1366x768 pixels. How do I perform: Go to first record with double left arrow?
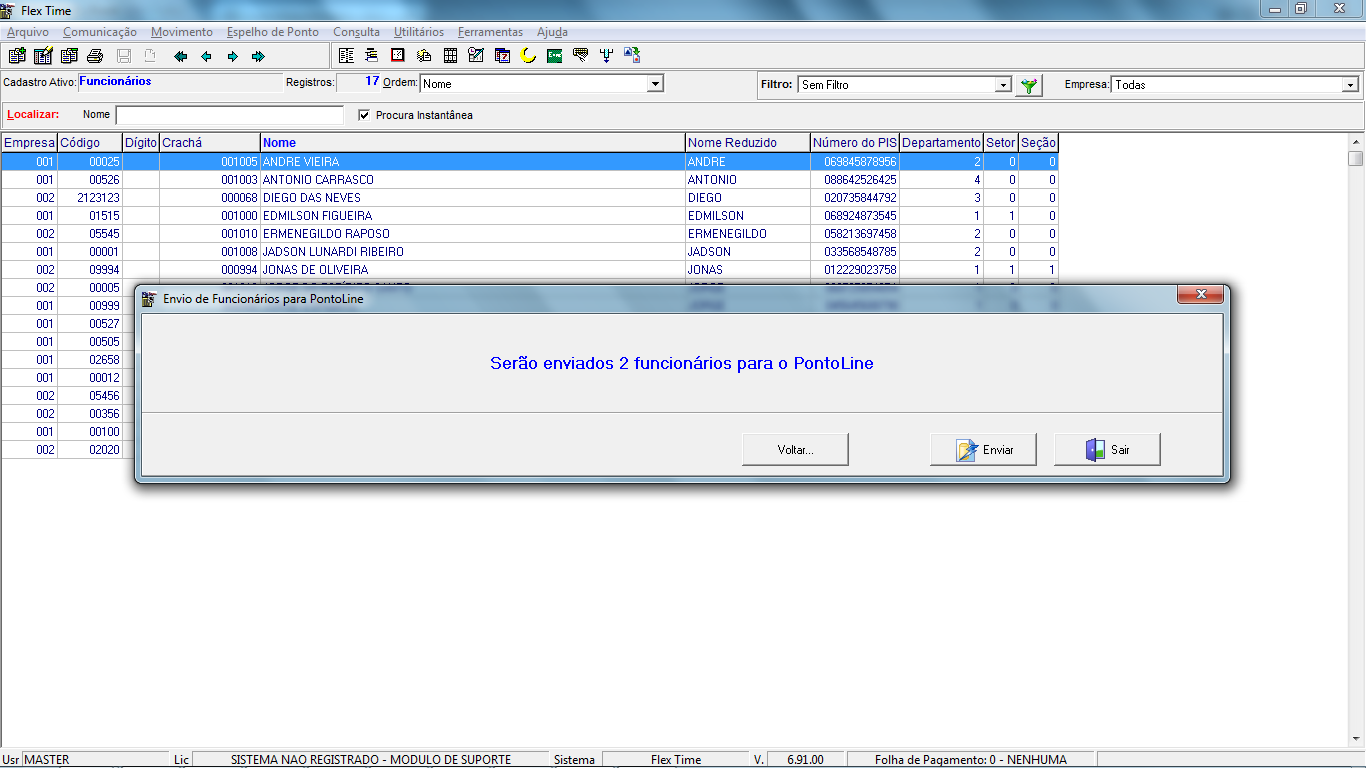(x=181, y=56)
